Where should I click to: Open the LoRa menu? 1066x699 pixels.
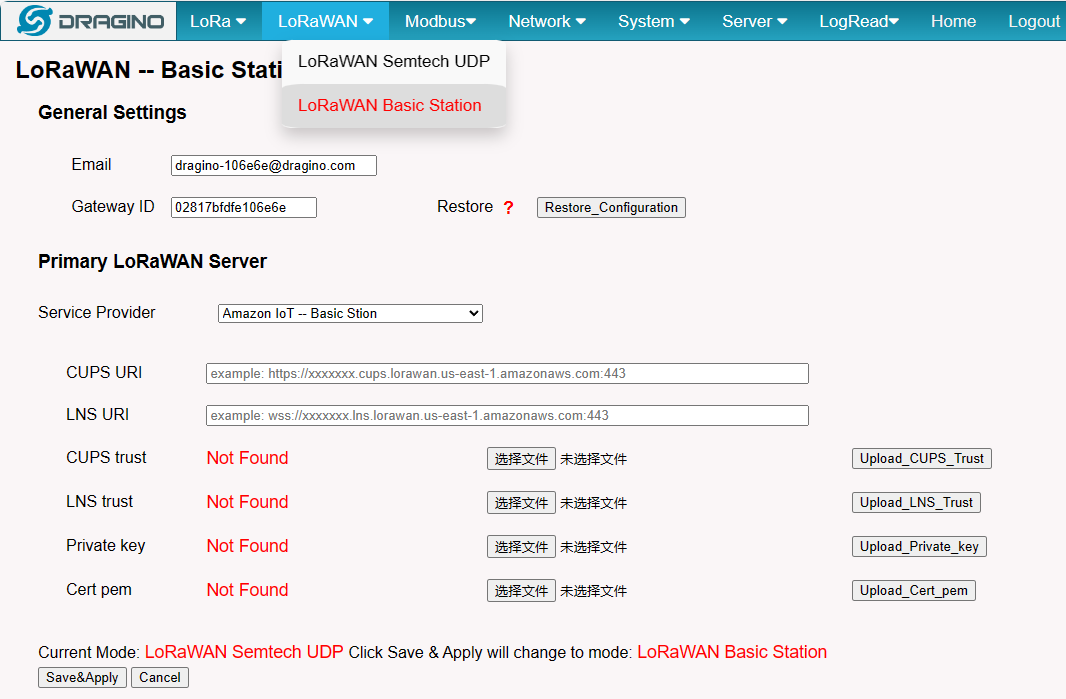tap(218, 21)
